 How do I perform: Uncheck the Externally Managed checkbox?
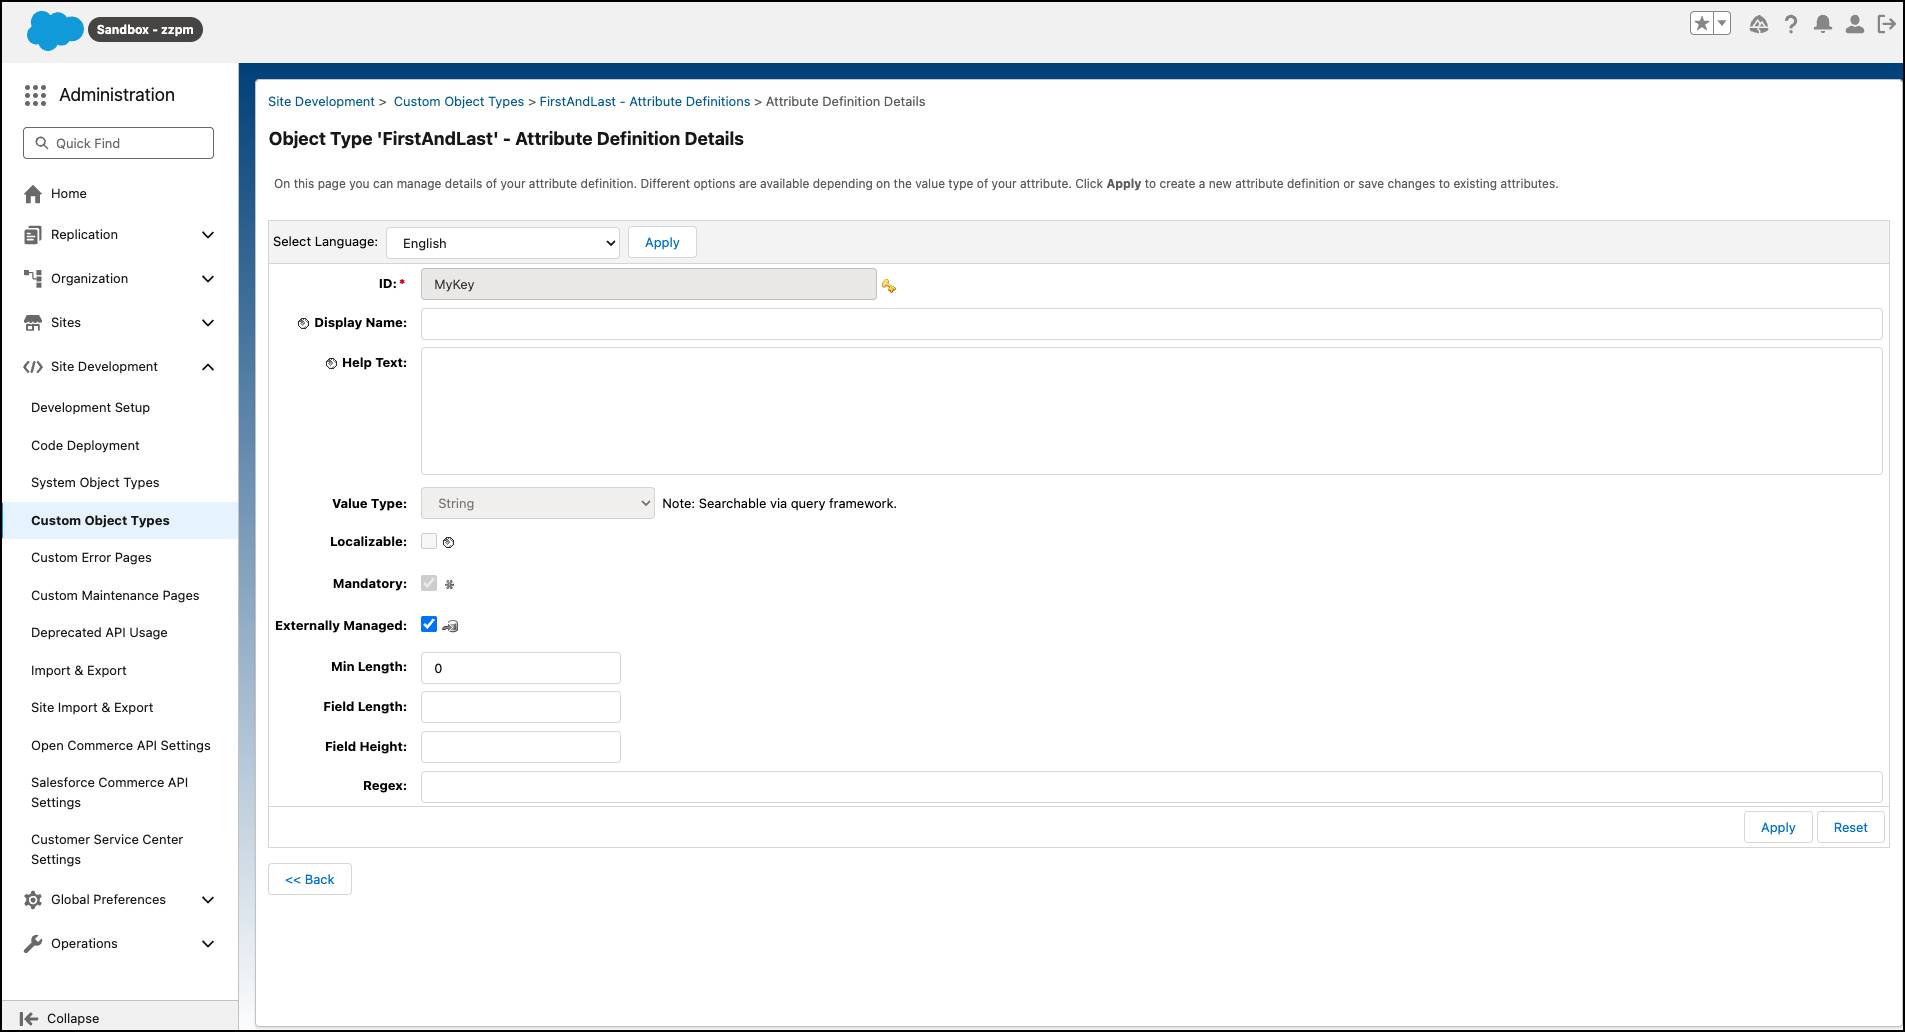tap(429, 623)
